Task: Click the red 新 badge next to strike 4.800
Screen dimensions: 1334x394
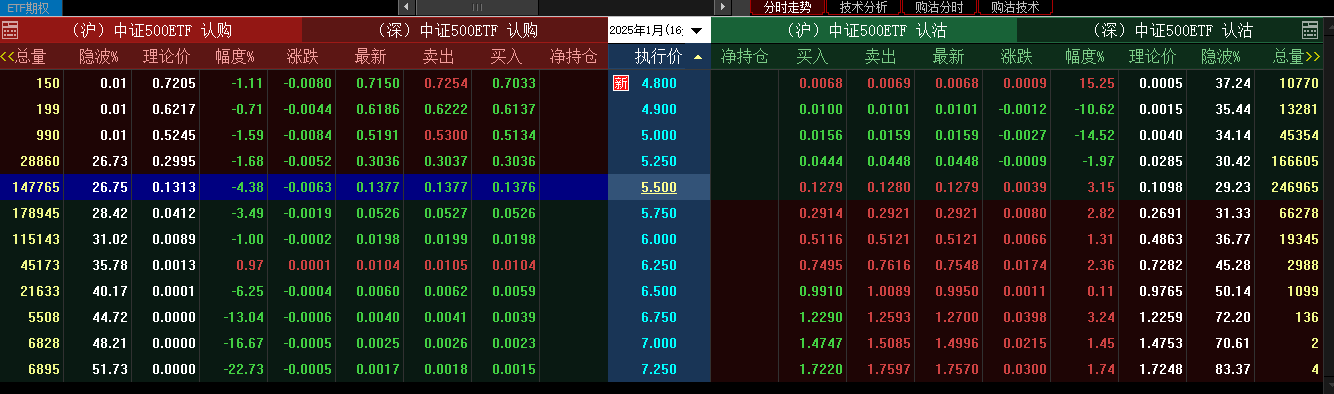Action: pos(620,83)
